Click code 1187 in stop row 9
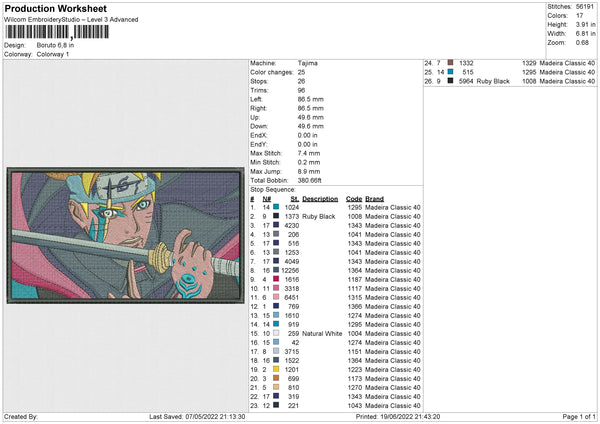 pos(355,280)
